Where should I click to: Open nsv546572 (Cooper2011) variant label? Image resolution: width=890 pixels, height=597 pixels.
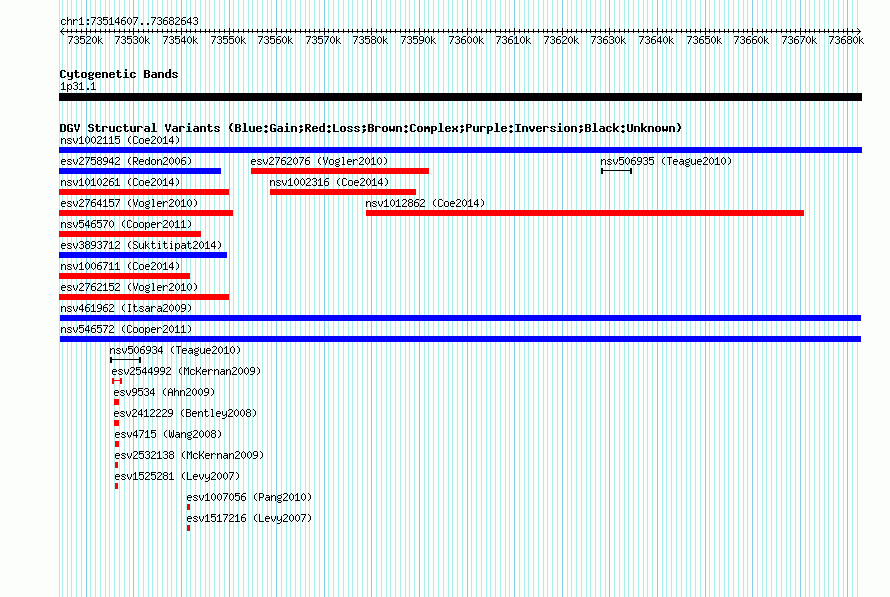(126, 329)
